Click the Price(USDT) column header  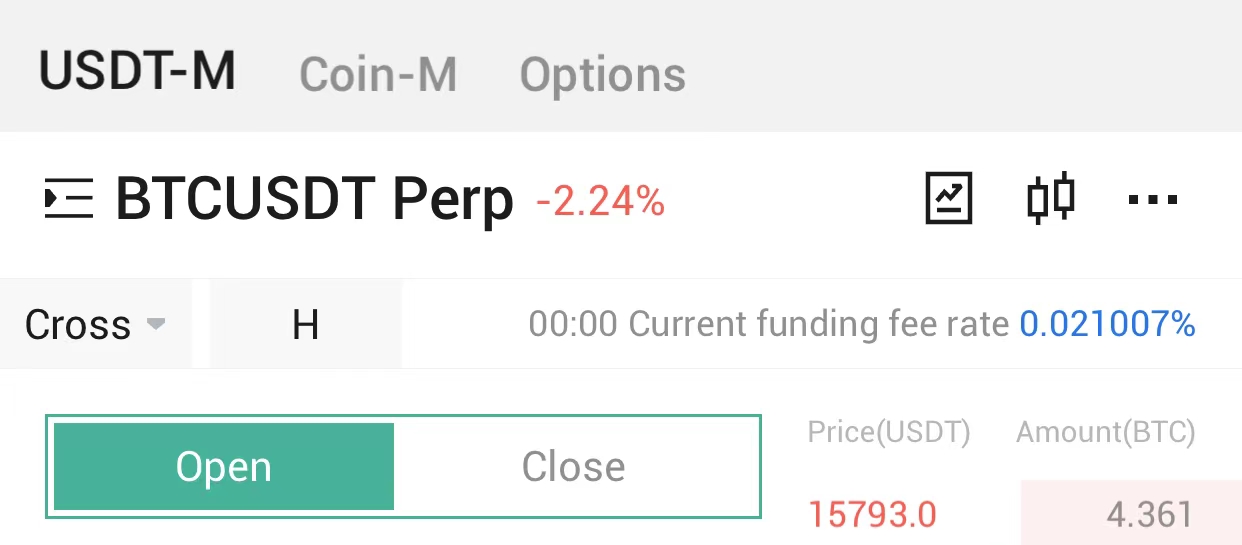[889, 432]
